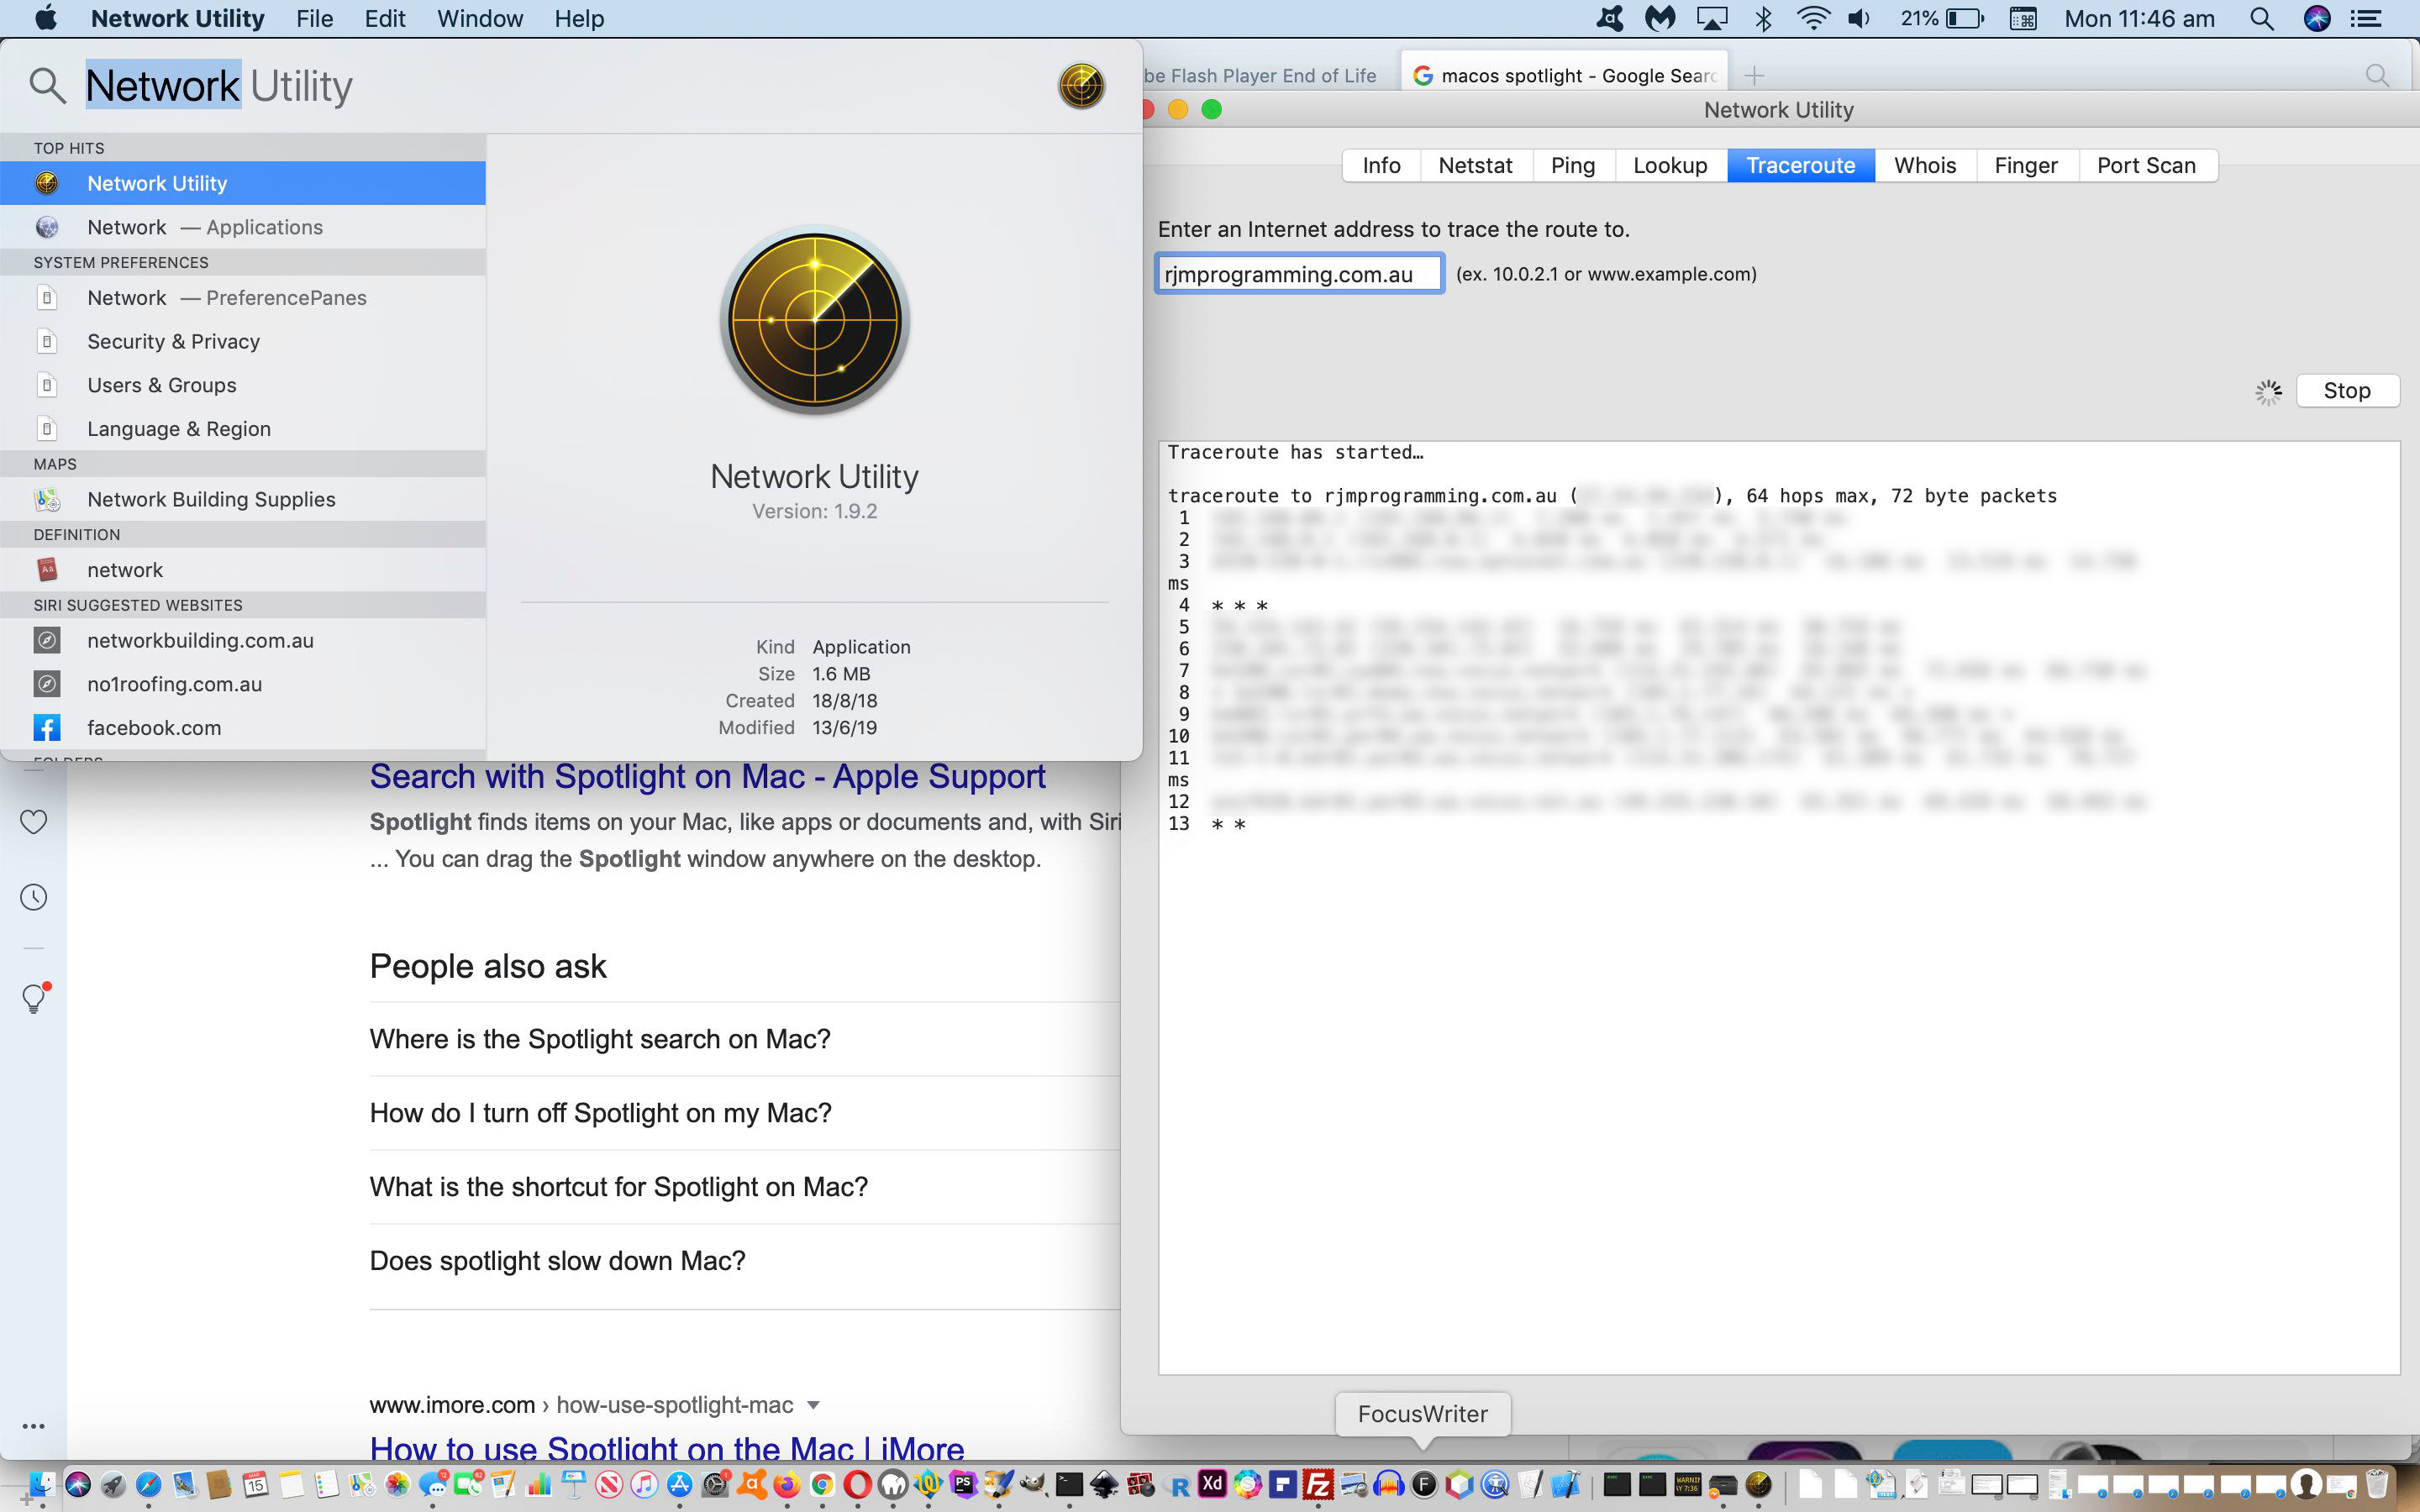This screenshot has width=2420, height=1512.
Task: Open Xcode from the Dock
Action: pos(1565,1484)
